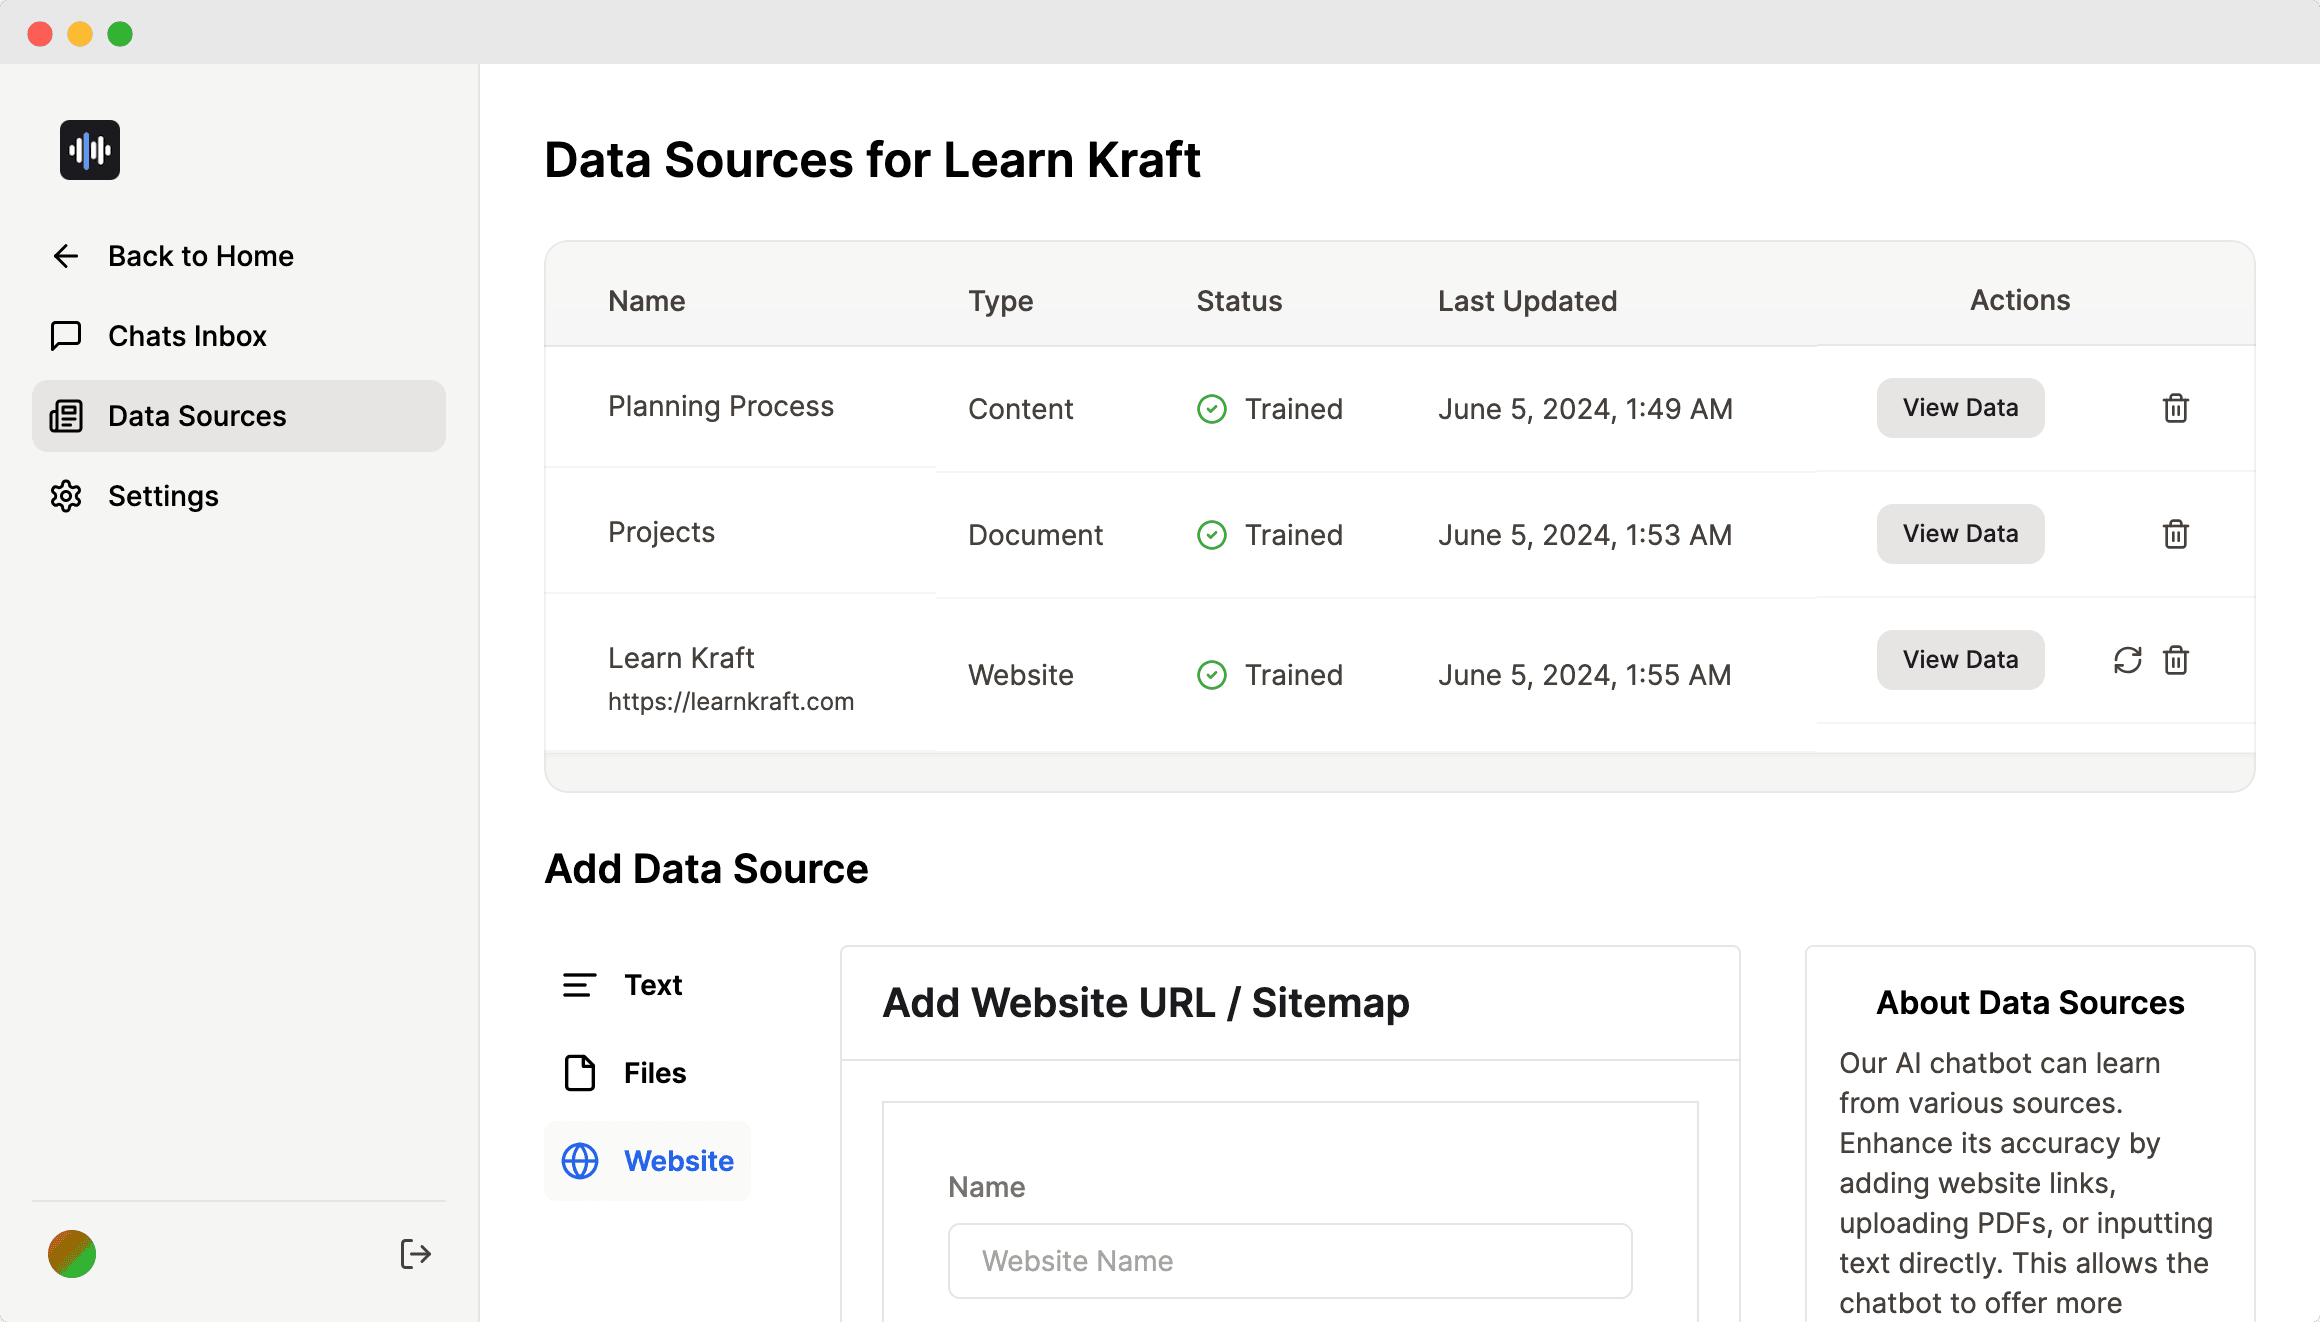Click the Files document icon
Image resolution: width=2320 pixels, height=1322 pixels.
point(580,1073)
